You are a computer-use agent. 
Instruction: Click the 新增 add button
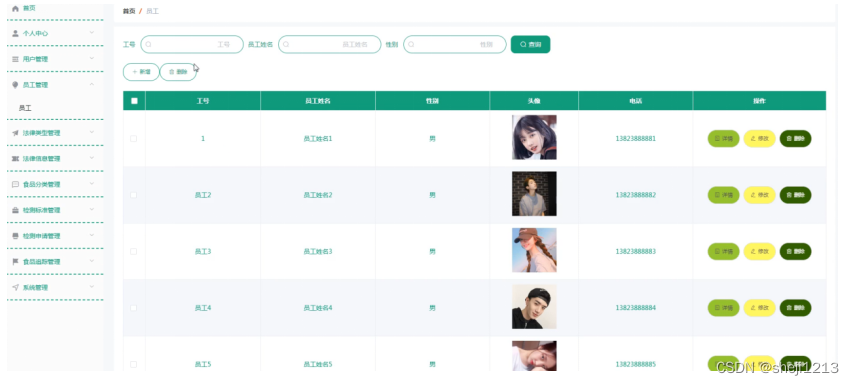[x=141, y=72]
